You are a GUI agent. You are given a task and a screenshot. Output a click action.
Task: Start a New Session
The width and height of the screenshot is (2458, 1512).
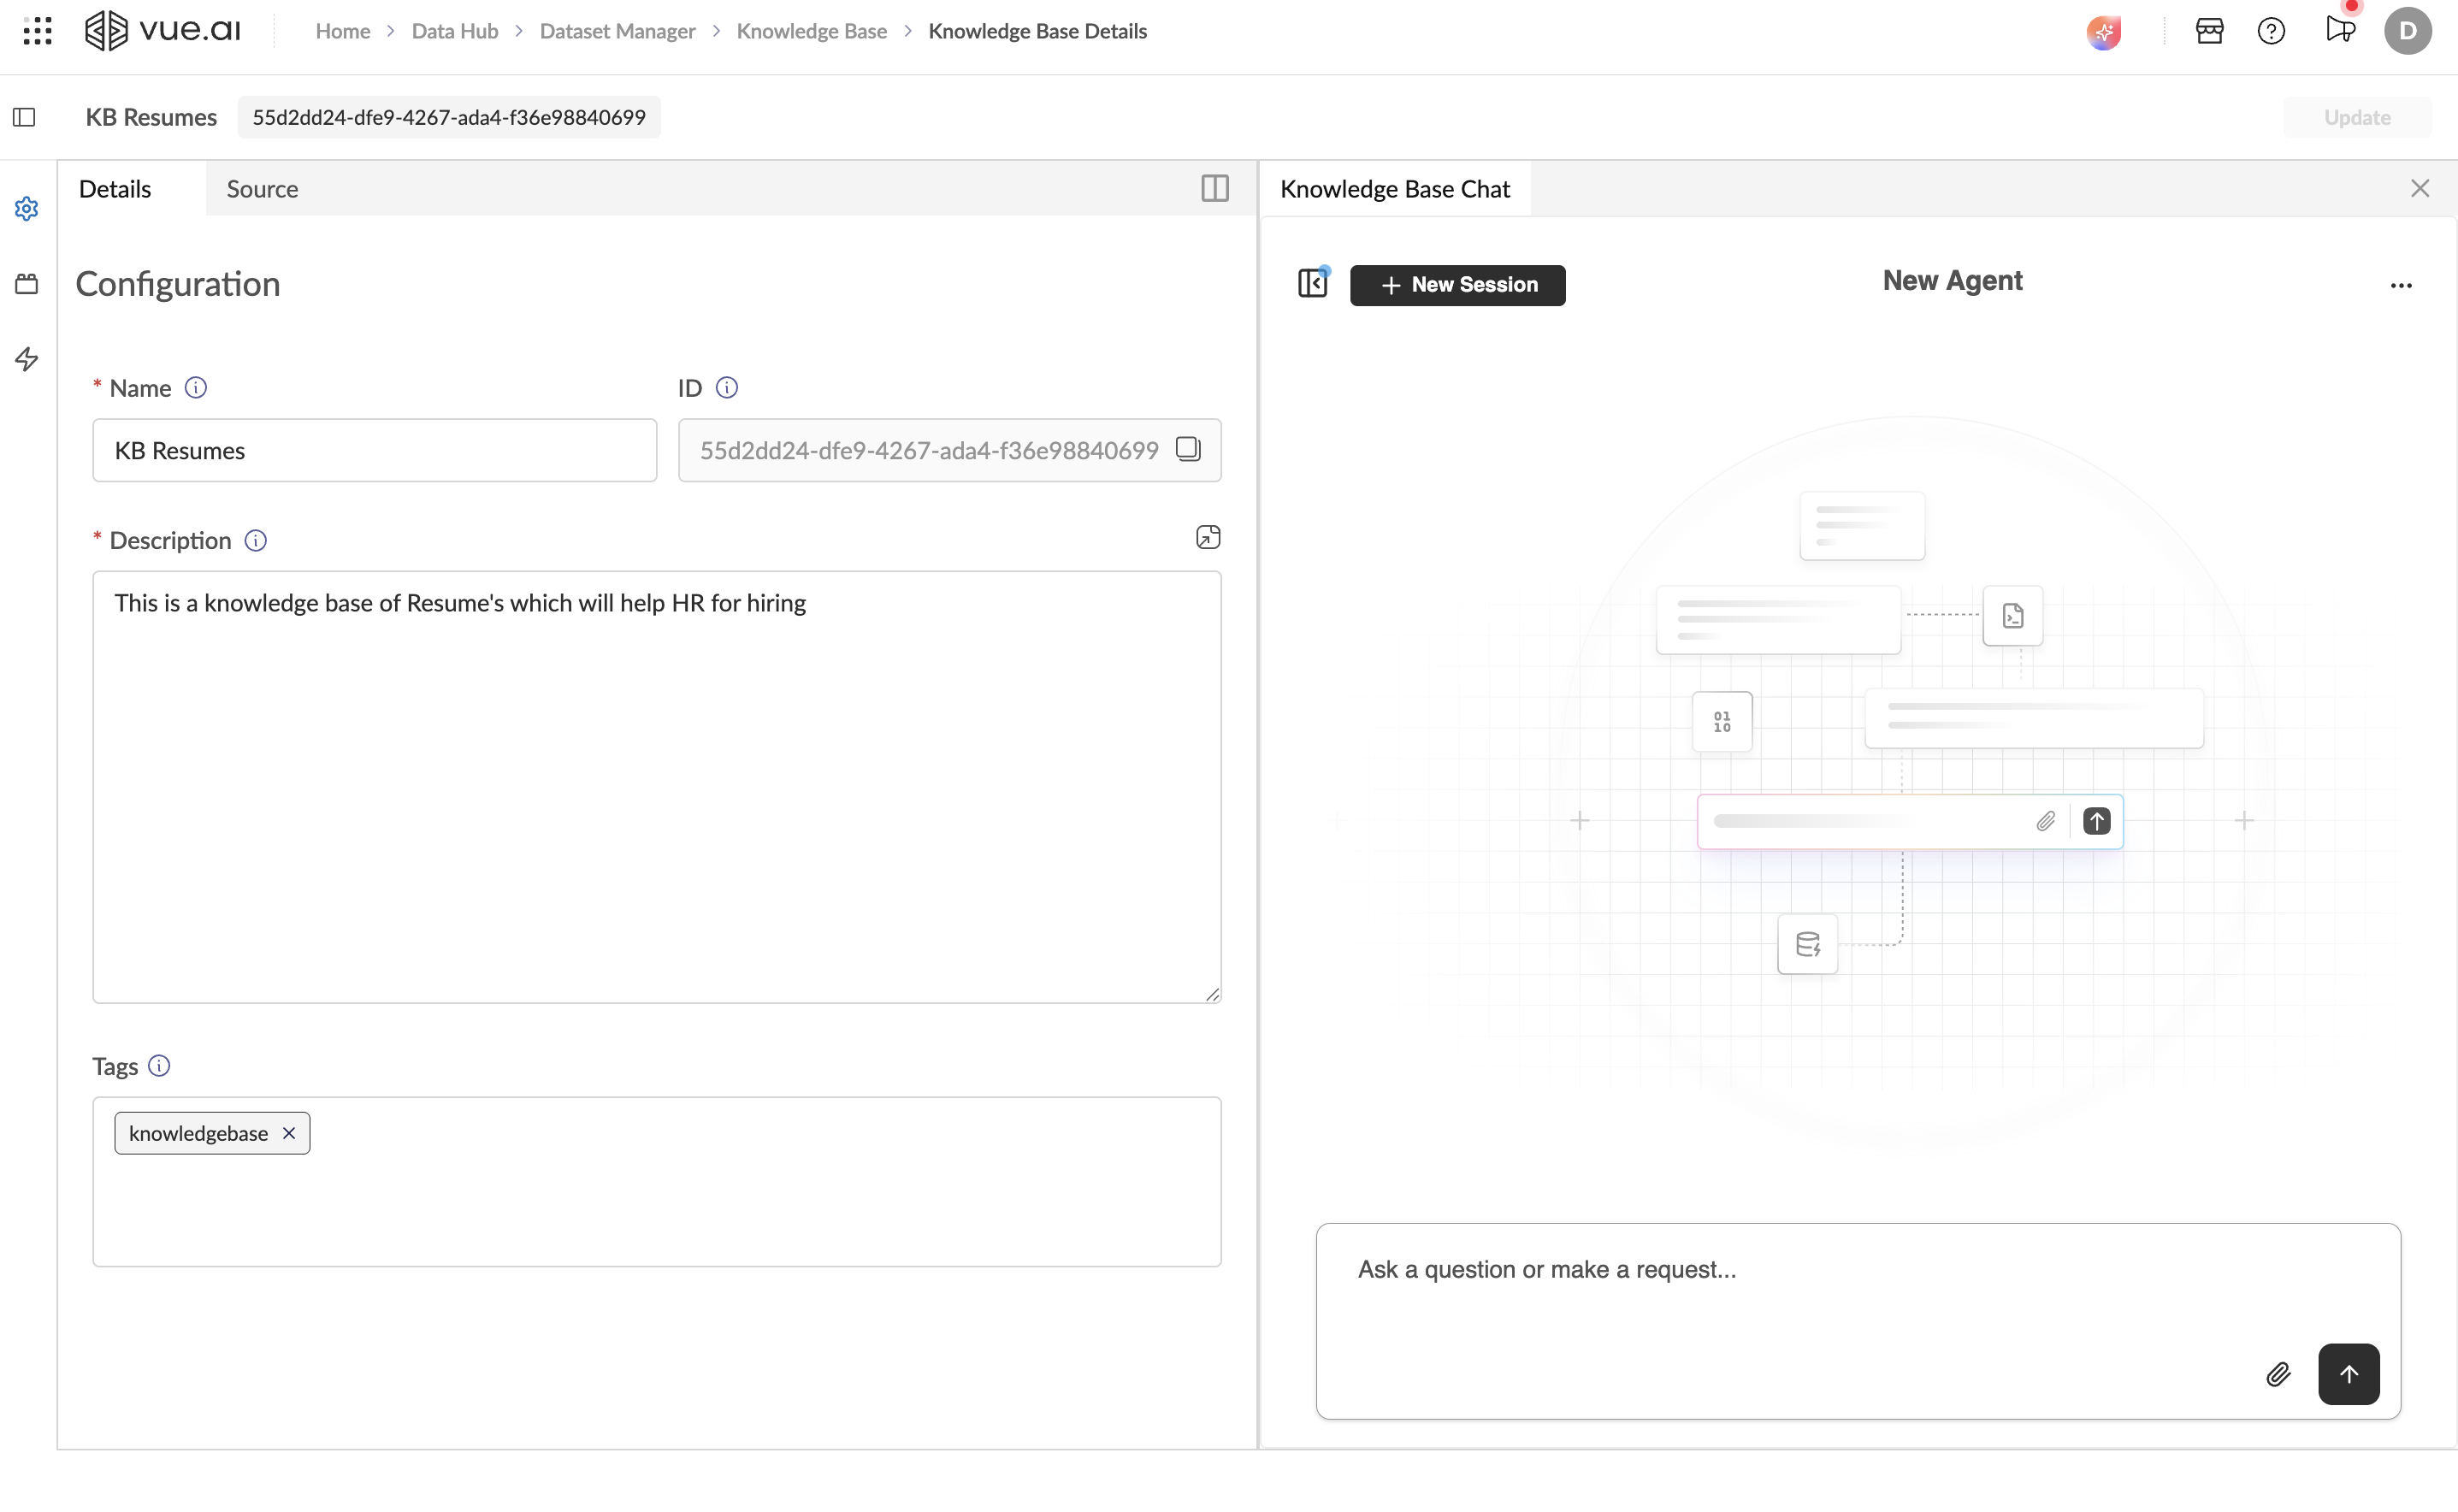[x=1457, y=285]
